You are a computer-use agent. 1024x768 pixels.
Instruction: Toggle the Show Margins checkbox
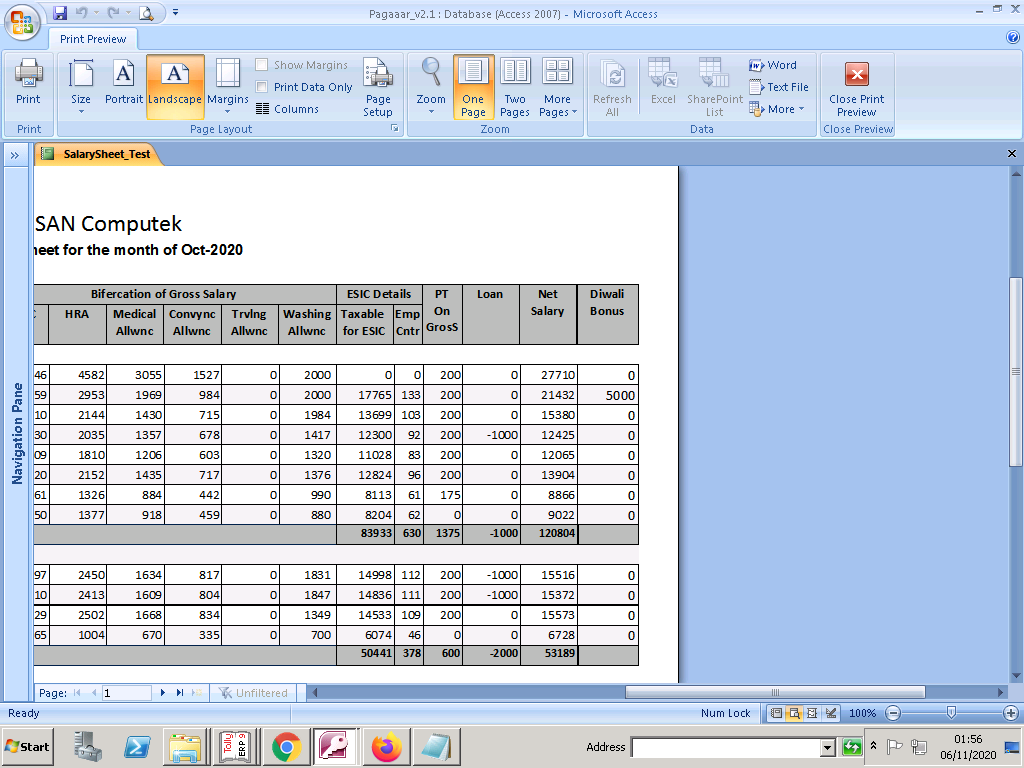tap(262, 65)
